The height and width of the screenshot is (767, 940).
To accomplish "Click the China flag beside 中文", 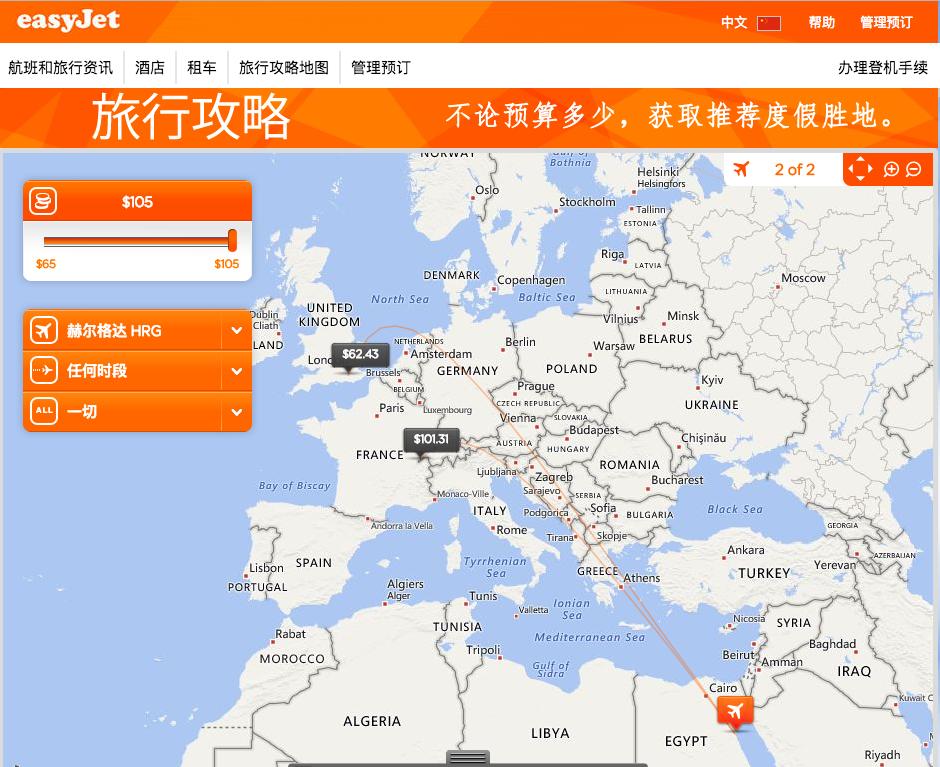I will coord(768,21).
